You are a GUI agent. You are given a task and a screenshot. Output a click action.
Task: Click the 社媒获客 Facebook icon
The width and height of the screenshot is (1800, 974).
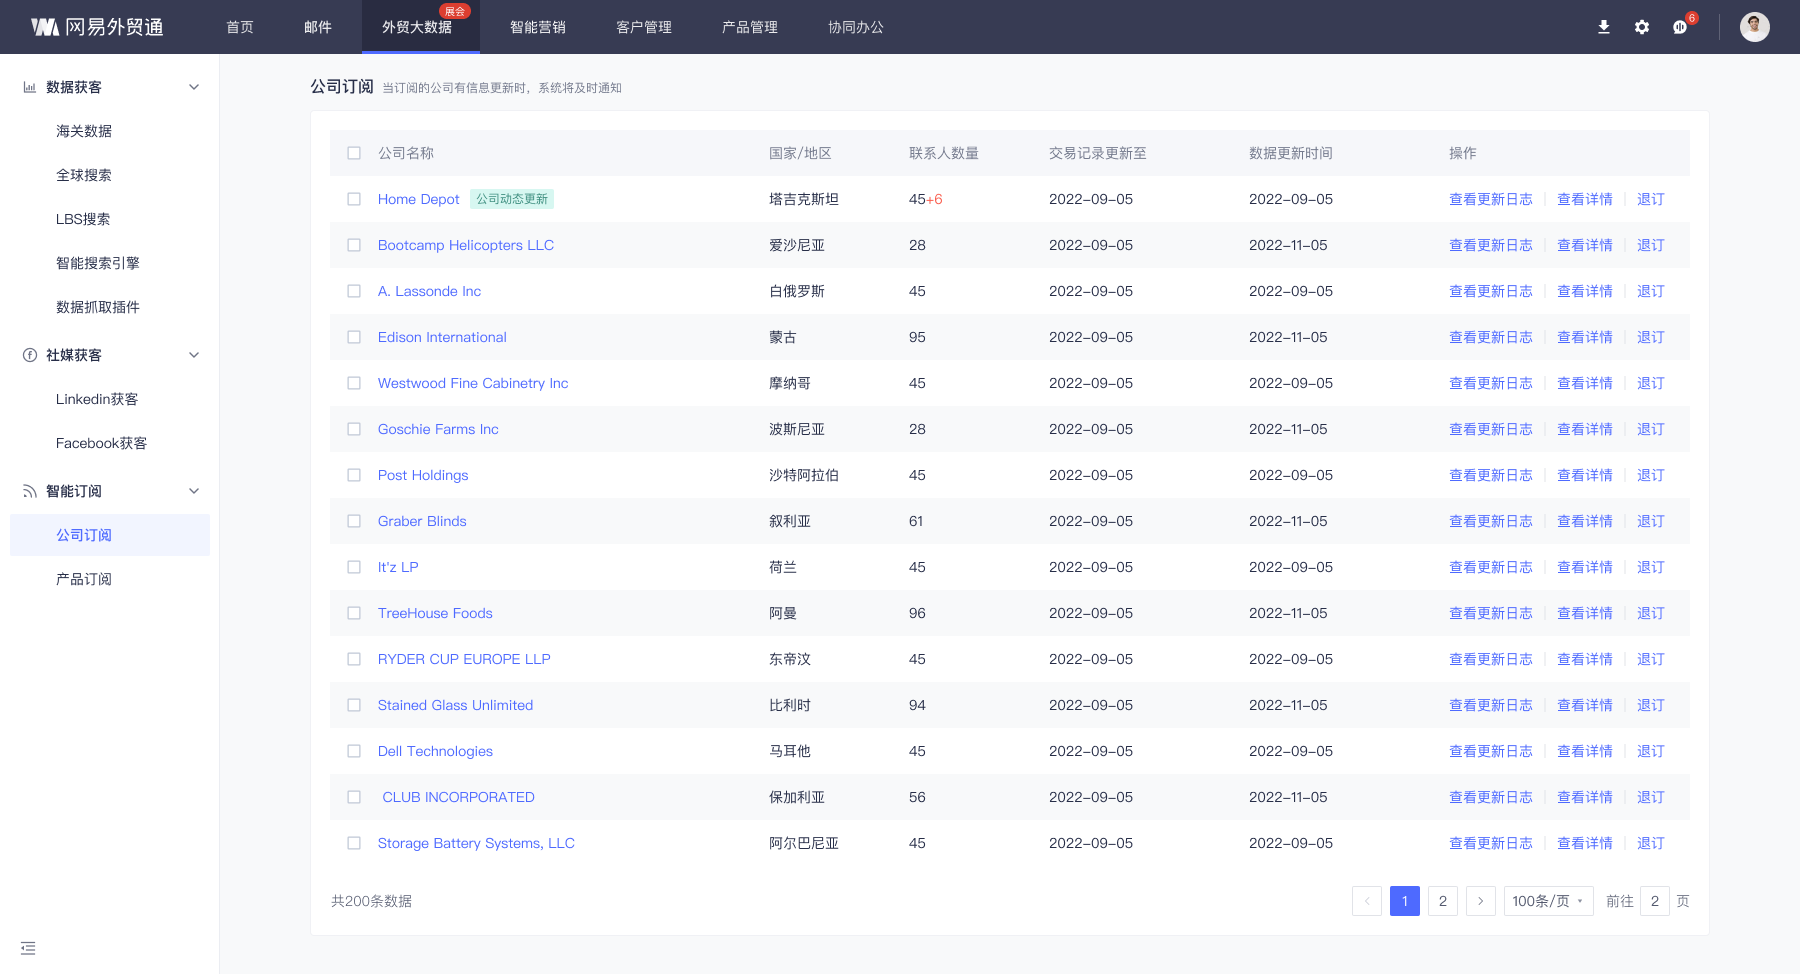[x=30, y=355]
